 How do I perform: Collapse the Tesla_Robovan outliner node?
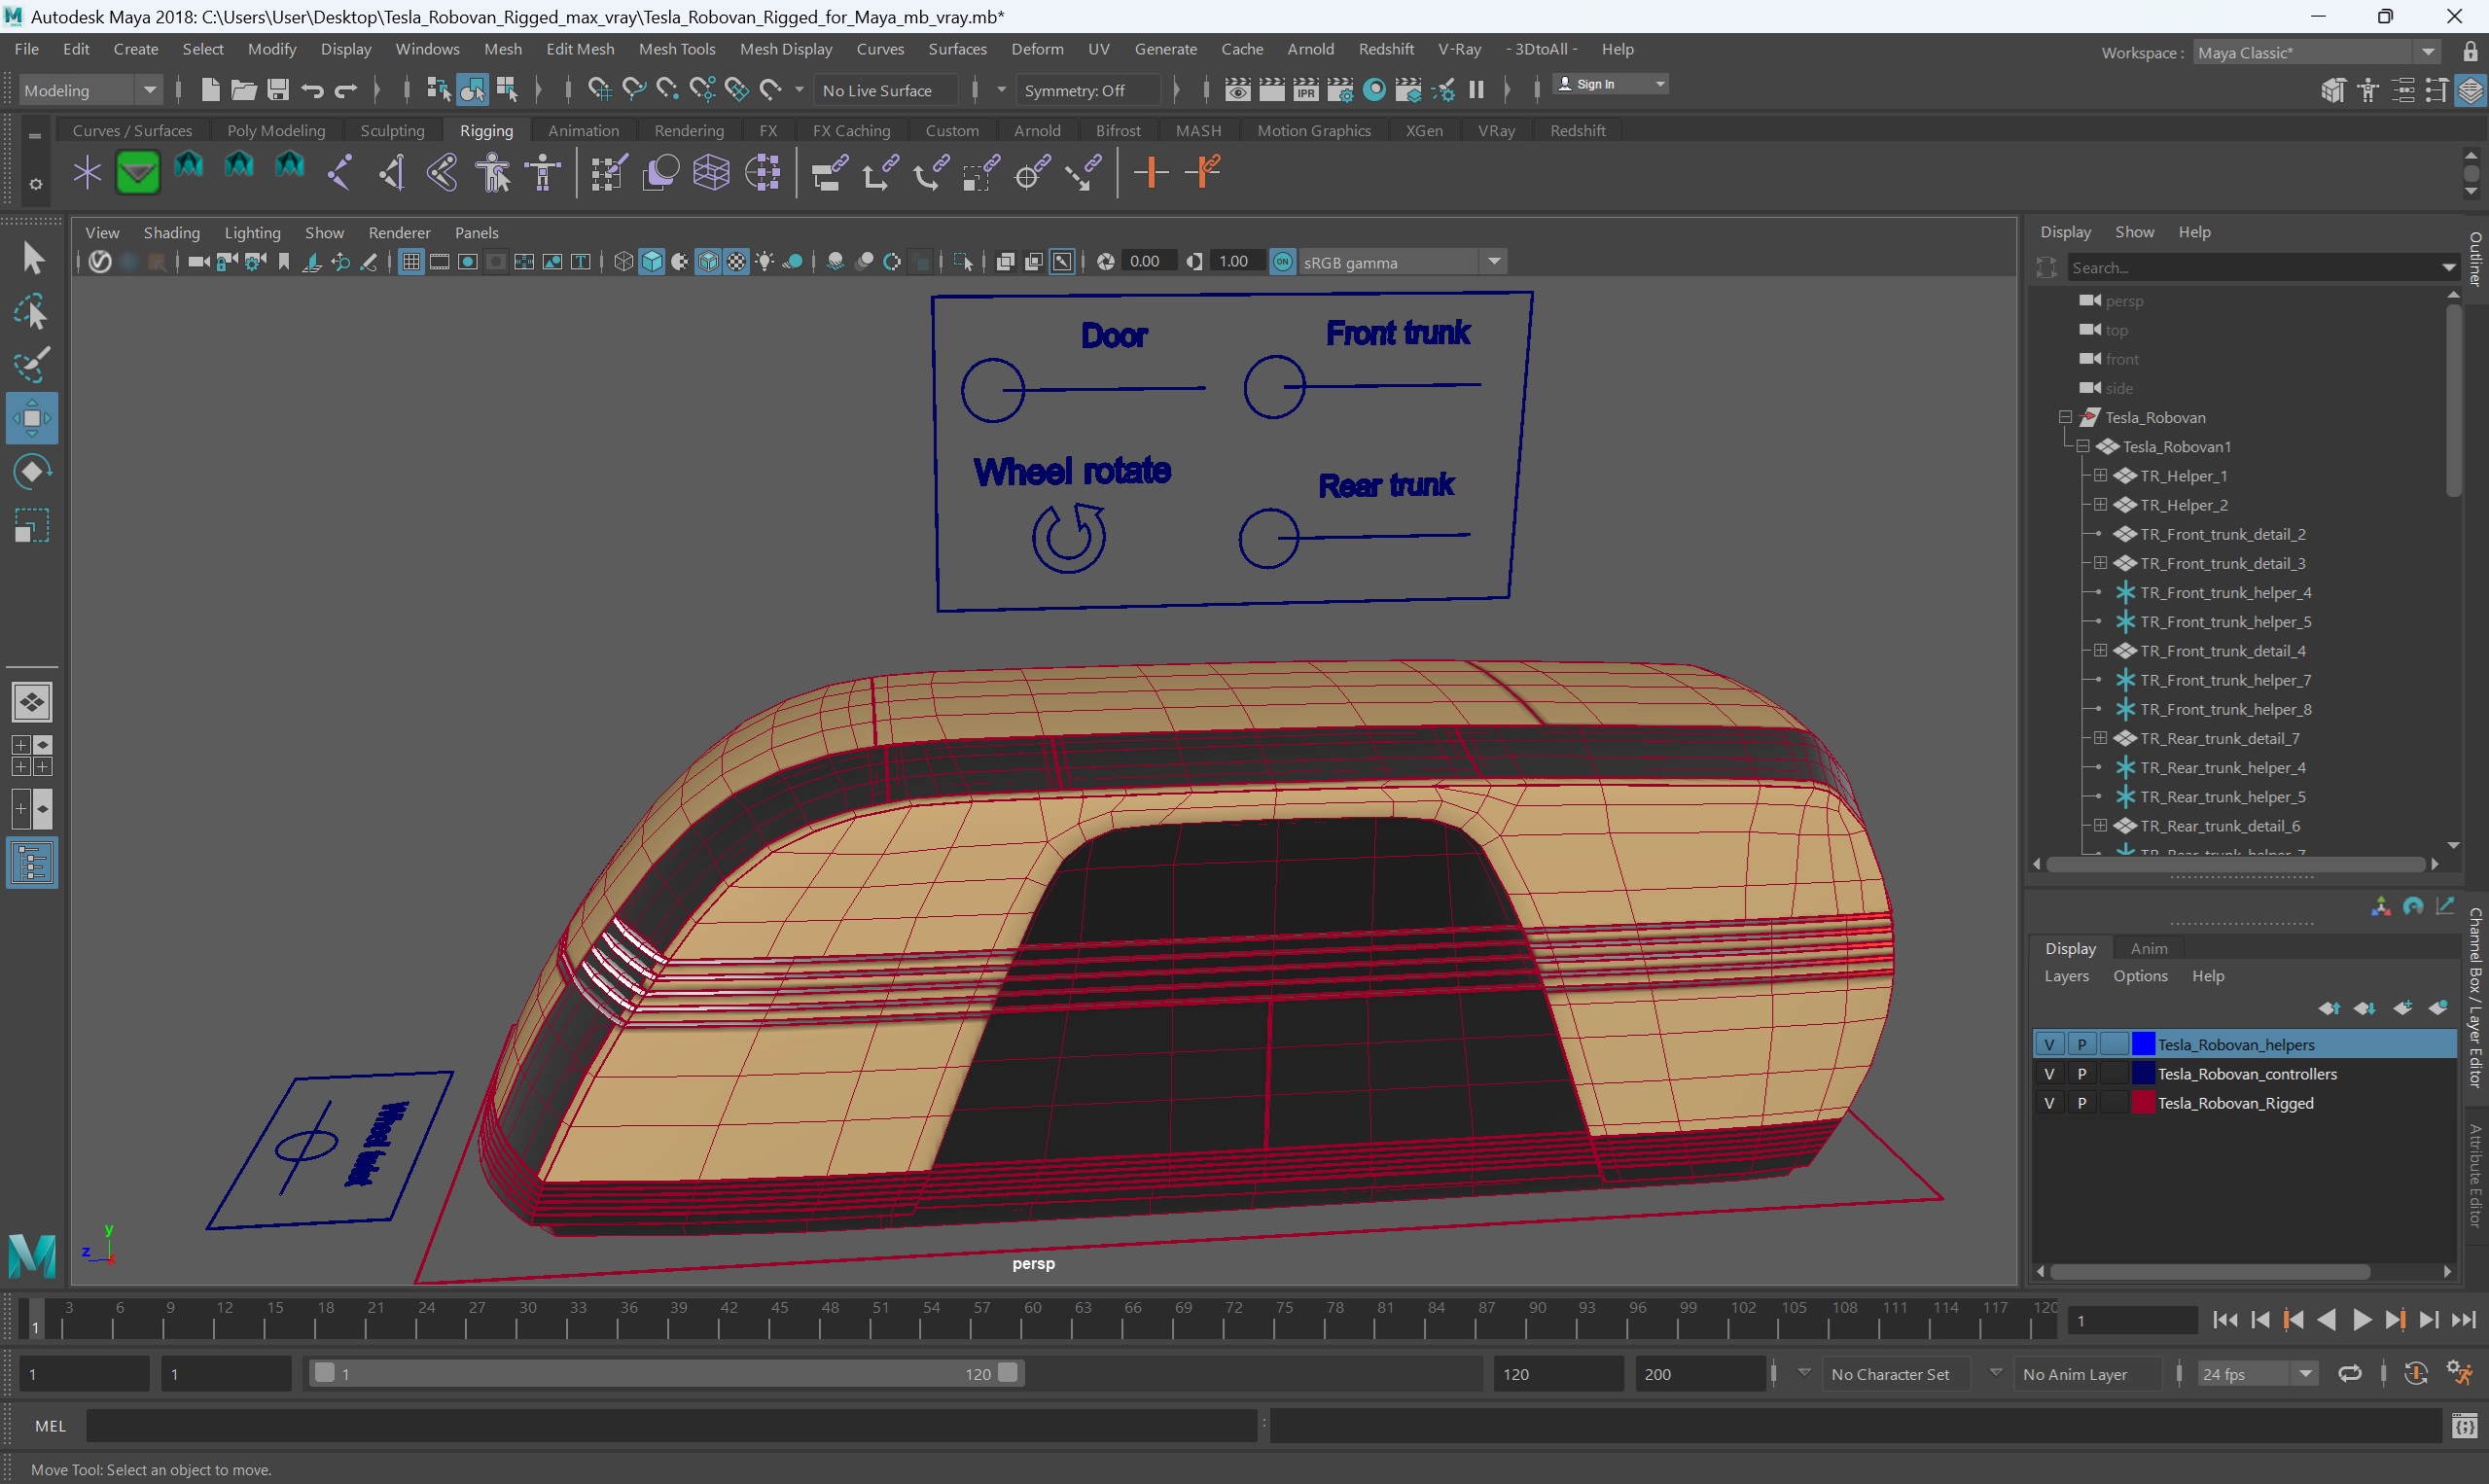click(x=2065, y=417)
